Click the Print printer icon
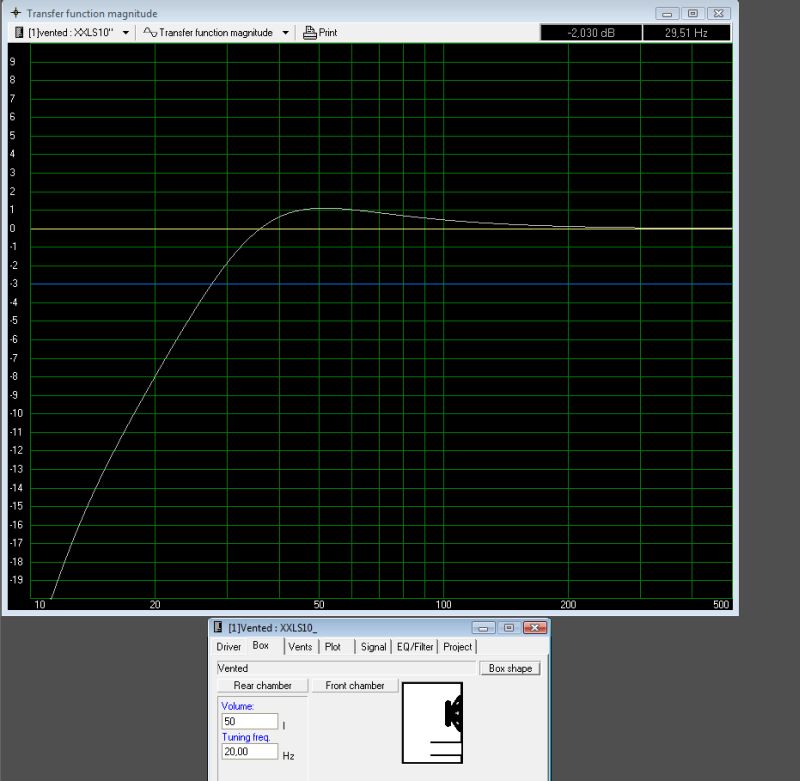The width and height of the screenshot is (800, 781). click(310, 33)
